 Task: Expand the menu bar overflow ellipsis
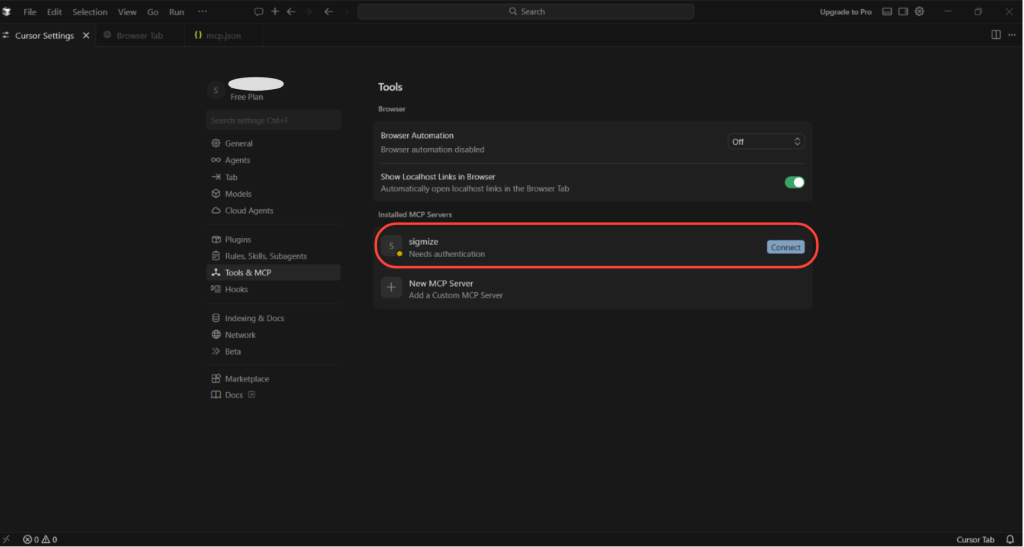[202, 12]
